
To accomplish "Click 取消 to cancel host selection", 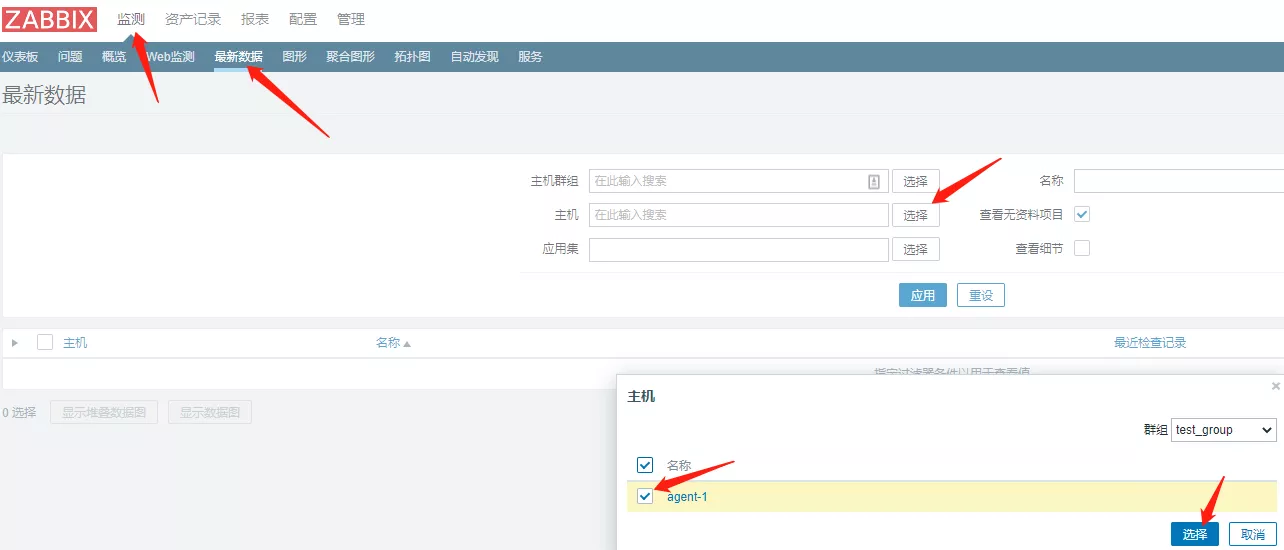I will 1252,534.
